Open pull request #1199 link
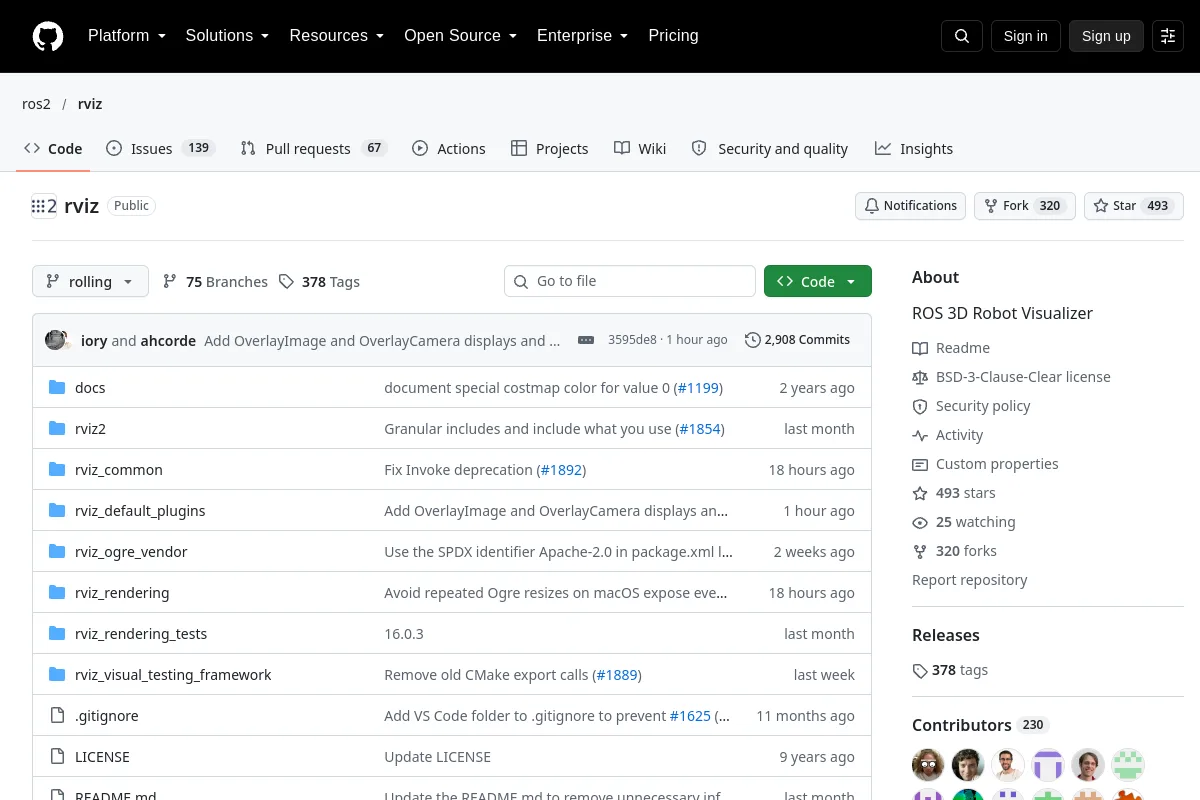The width and height of the screenshot is (1200, 800). (x=698, y=388)
